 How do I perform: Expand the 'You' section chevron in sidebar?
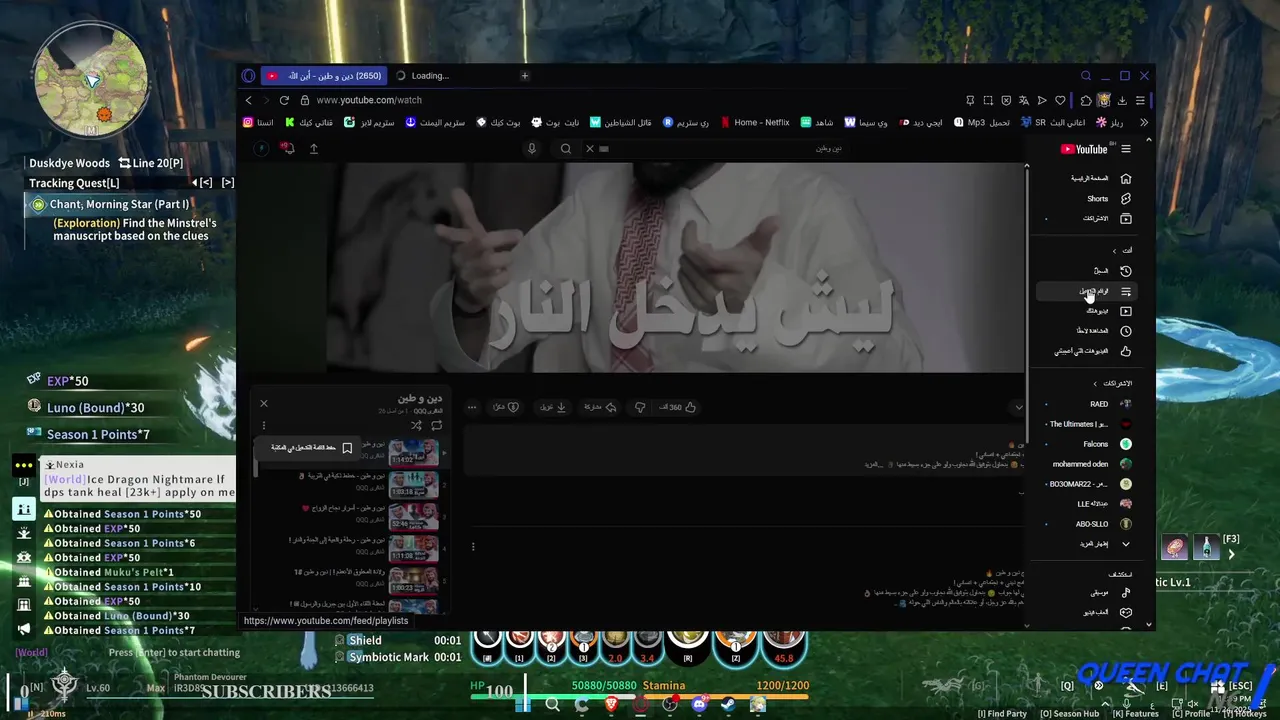tap(1114, 250)
